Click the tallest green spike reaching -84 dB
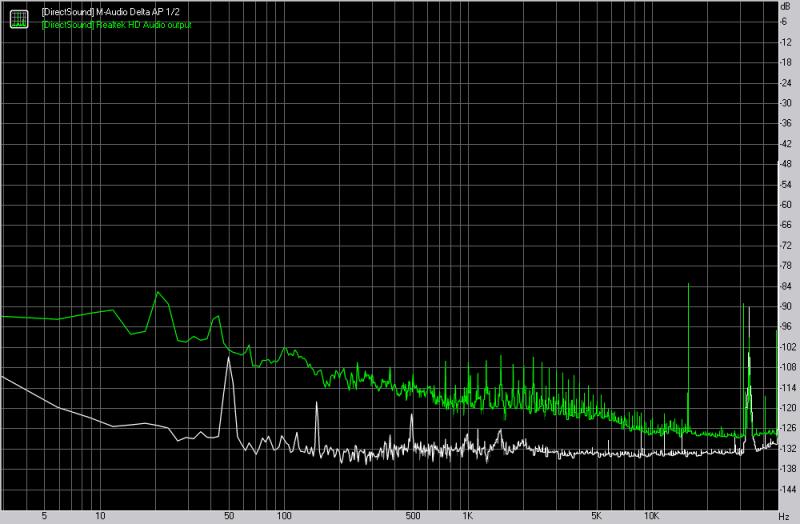This screenshot has height=524, width=800. (689, 286)
